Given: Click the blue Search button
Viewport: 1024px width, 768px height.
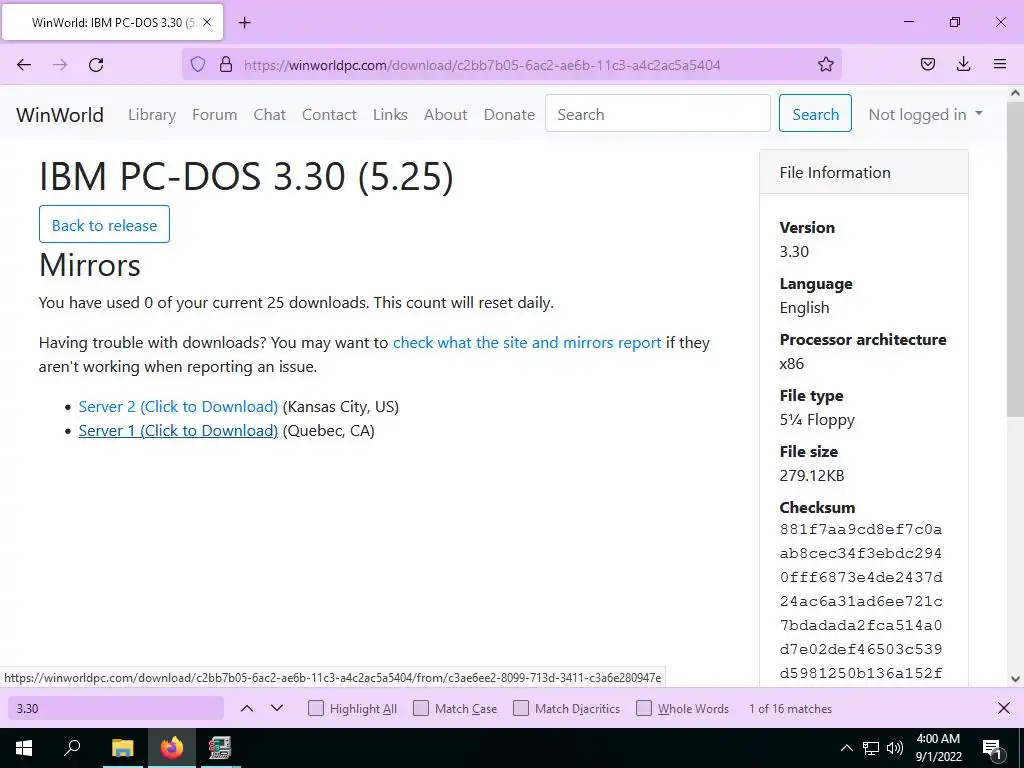Looking at the screenshot, I should click(815, 113).
